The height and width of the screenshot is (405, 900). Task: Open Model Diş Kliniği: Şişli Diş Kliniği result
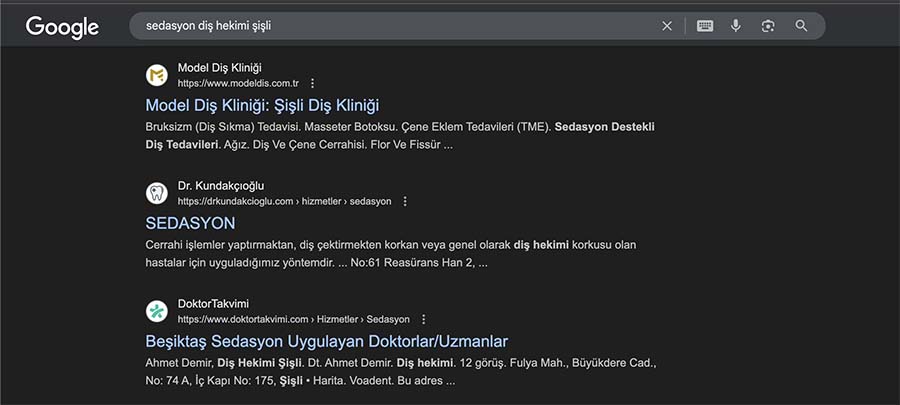(262, 106)
